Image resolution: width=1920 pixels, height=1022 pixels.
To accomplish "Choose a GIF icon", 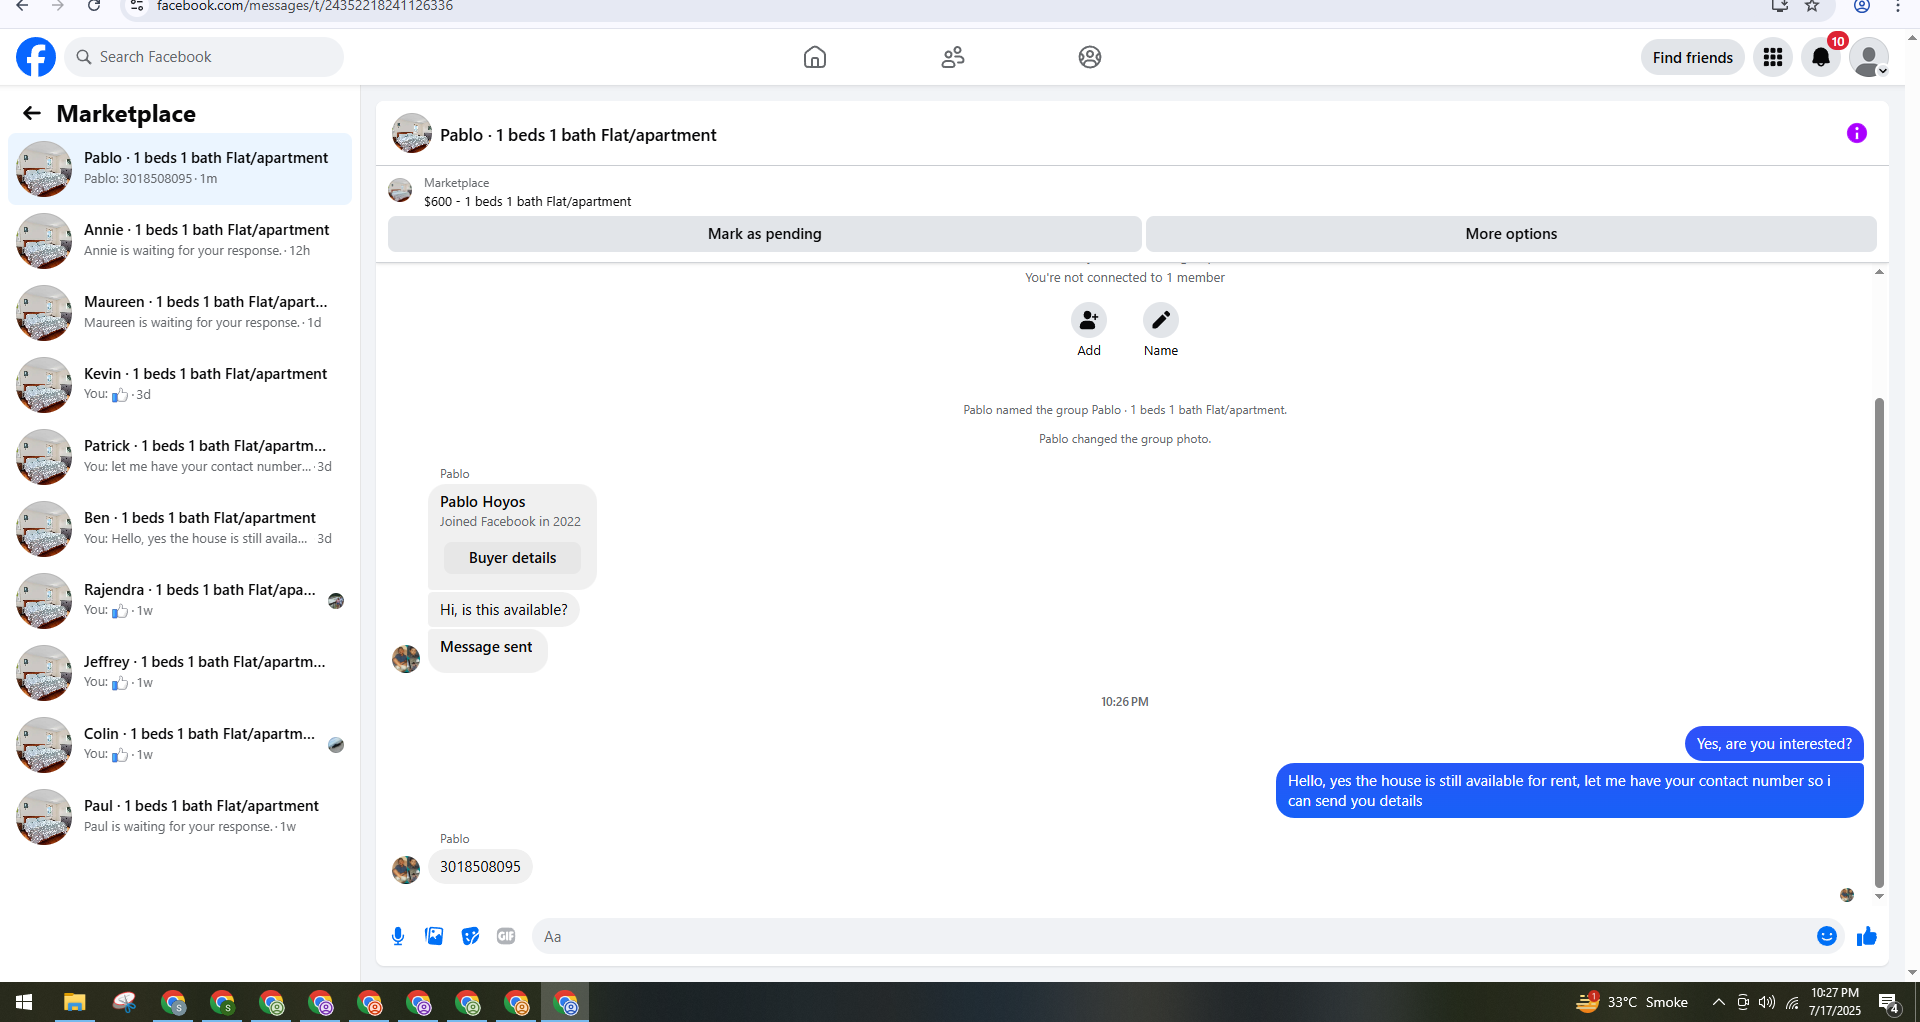I will pos(506,936).
